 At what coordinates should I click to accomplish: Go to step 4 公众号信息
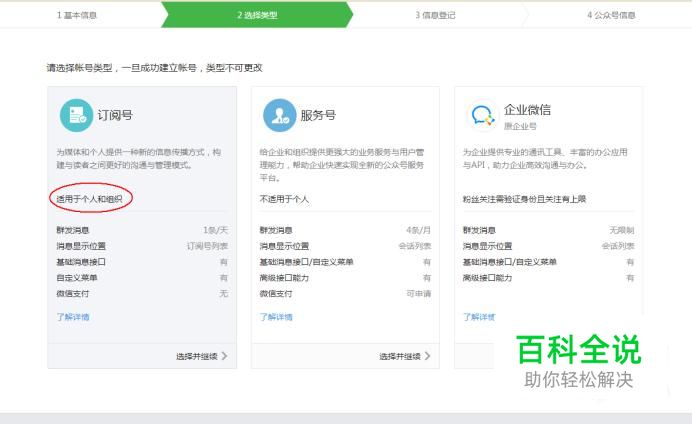[x=611, y=15]
